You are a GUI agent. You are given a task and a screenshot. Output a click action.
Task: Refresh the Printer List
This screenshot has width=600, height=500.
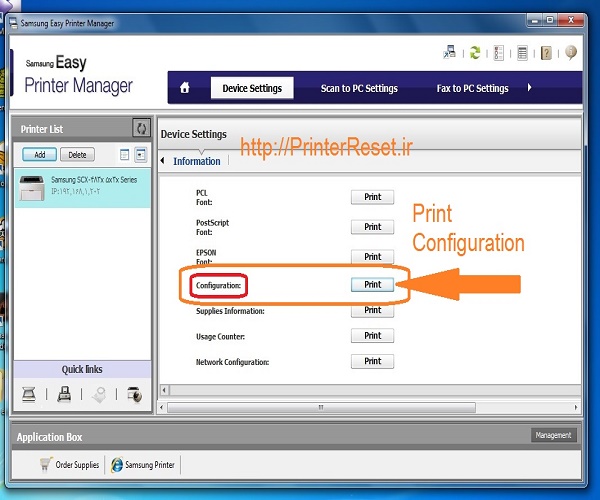click(x=142, y=128)
